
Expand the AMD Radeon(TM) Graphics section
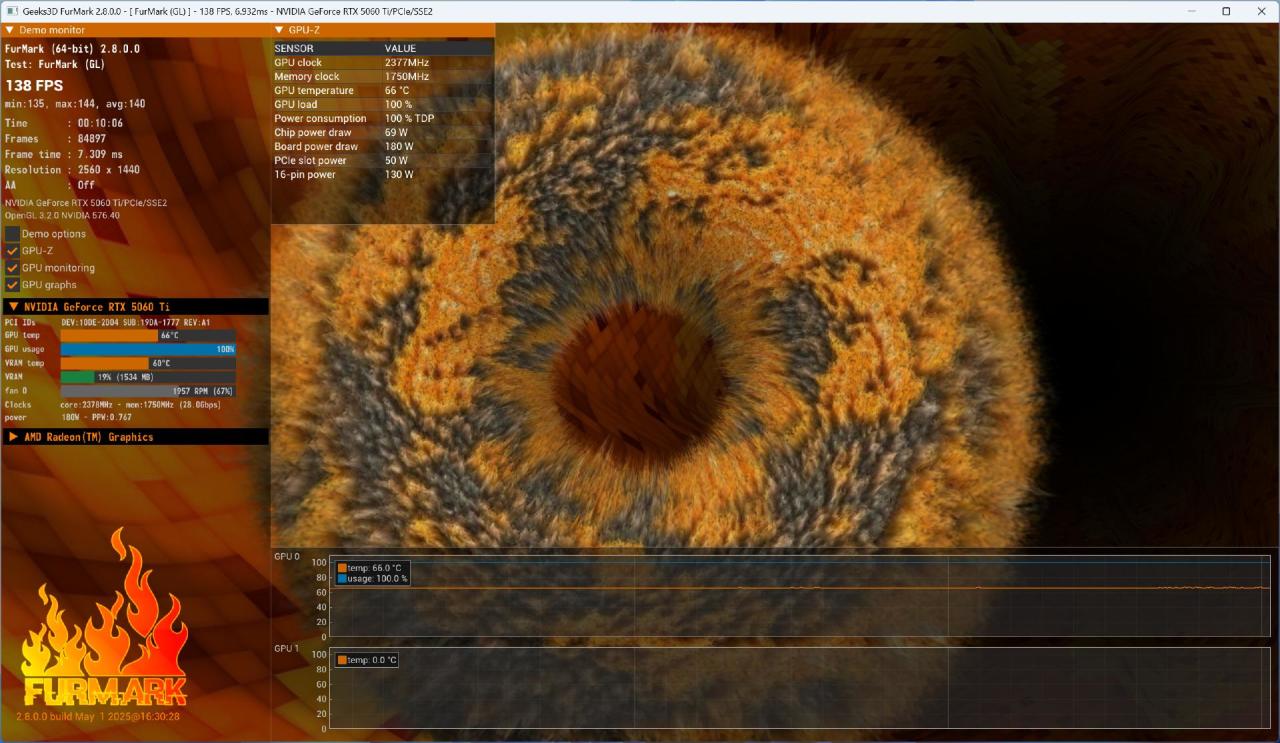coord(13,437)
